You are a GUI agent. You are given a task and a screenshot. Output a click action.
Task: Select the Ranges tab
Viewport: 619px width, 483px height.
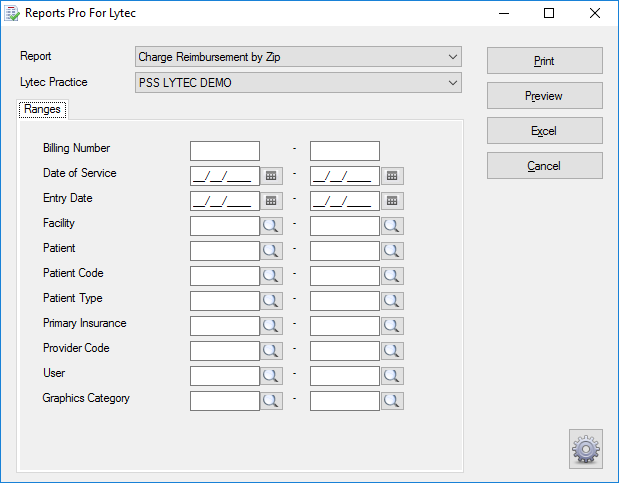[x=42, y=109]
